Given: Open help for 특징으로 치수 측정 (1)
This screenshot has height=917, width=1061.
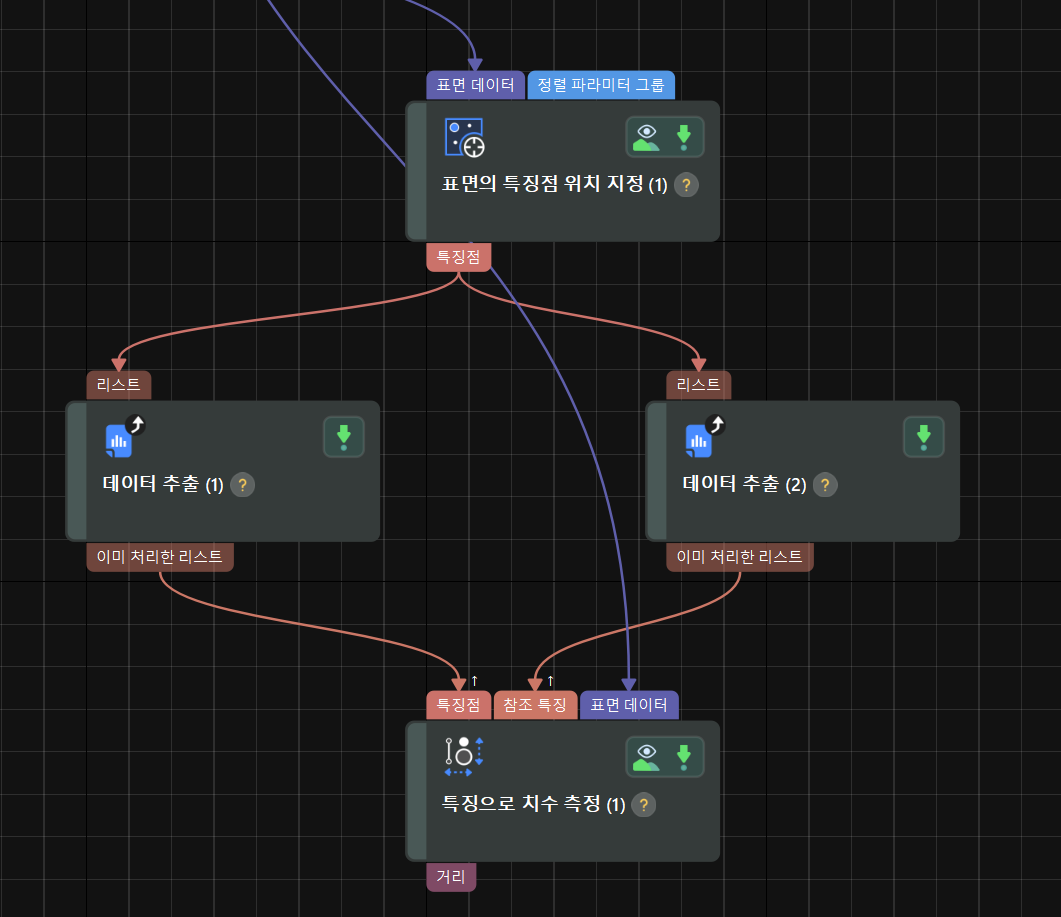Looking at the screenshot, I should coord(644,805).
